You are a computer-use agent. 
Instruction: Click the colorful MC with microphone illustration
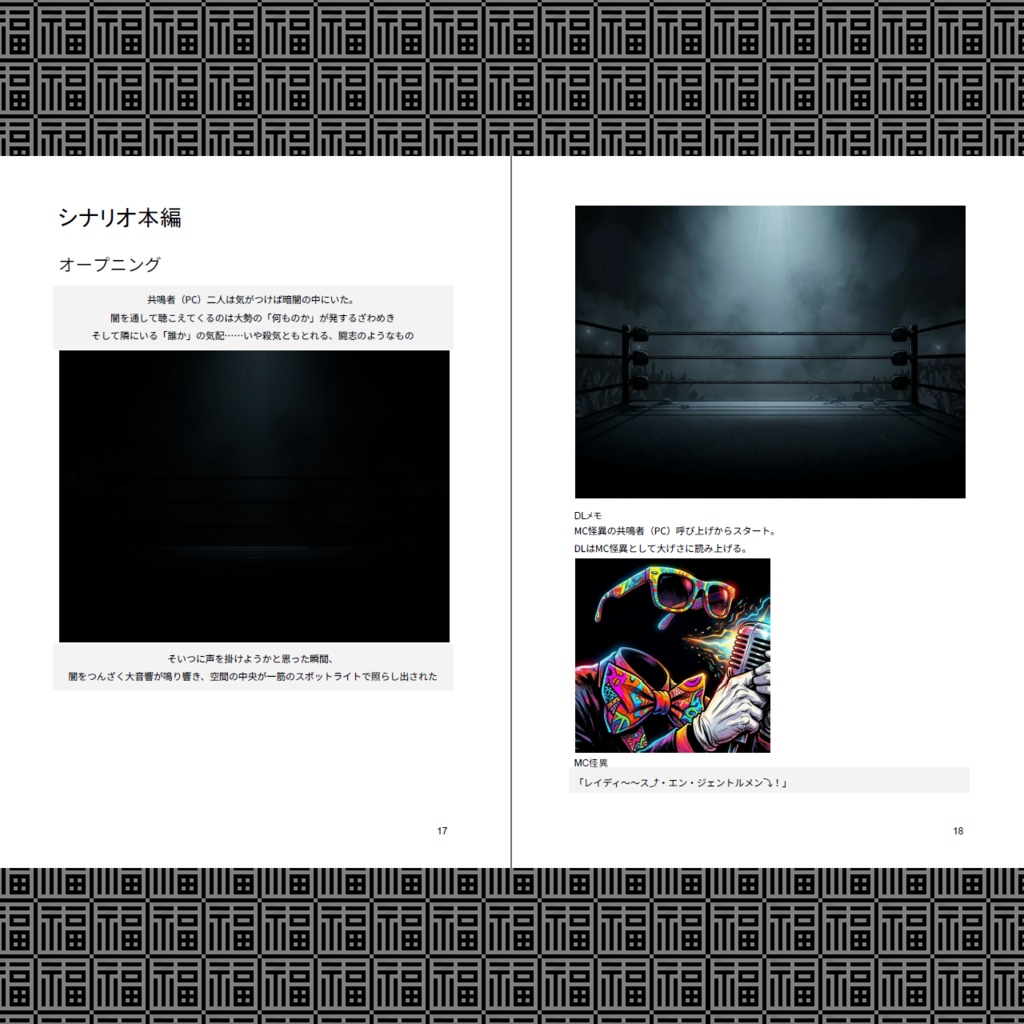coord(670,655)
